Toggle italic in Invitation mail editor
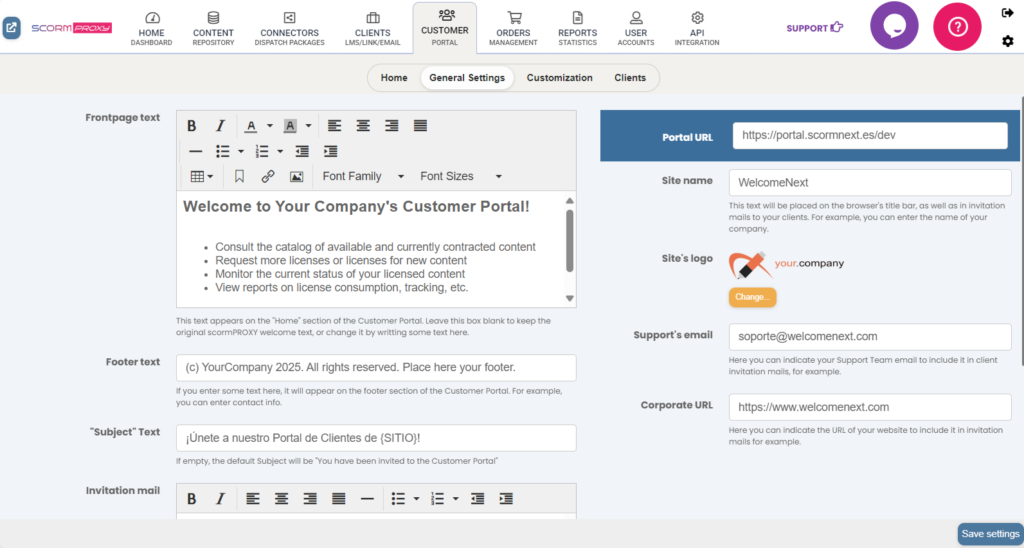This screenshot has width=1024, height=548. [x=221, y=499]
